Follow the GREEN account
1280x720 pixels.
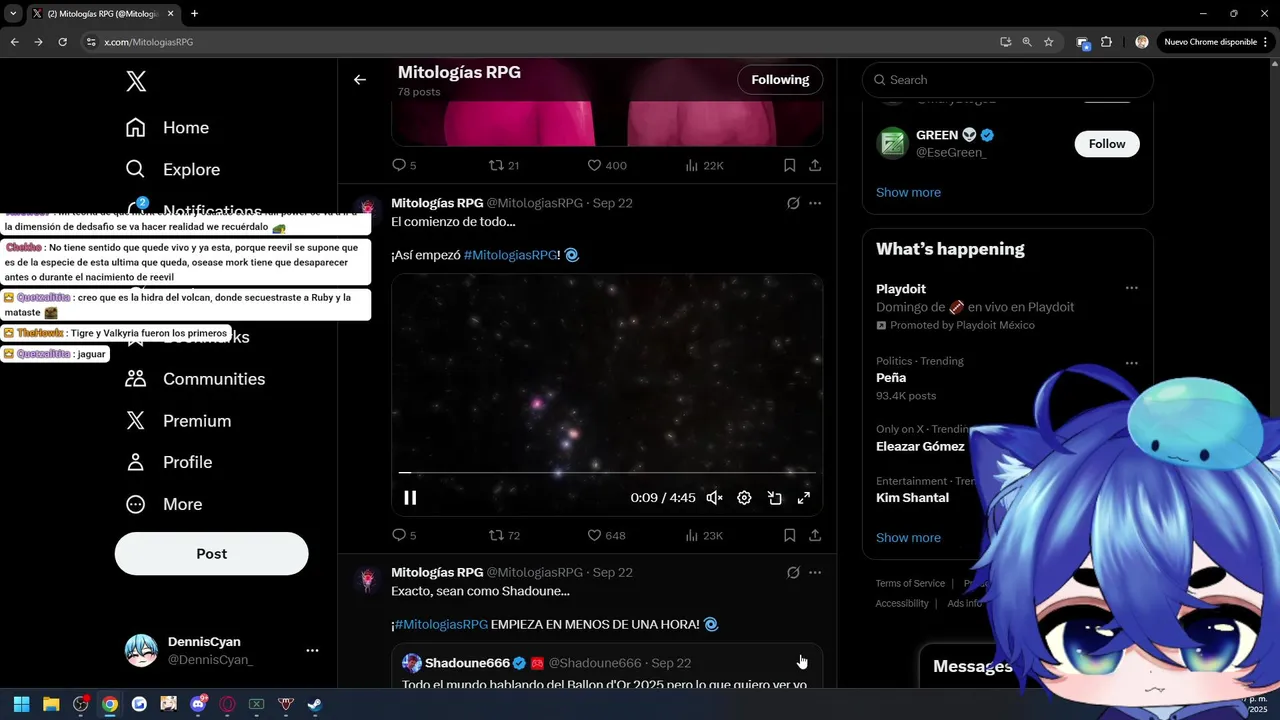1107,144
